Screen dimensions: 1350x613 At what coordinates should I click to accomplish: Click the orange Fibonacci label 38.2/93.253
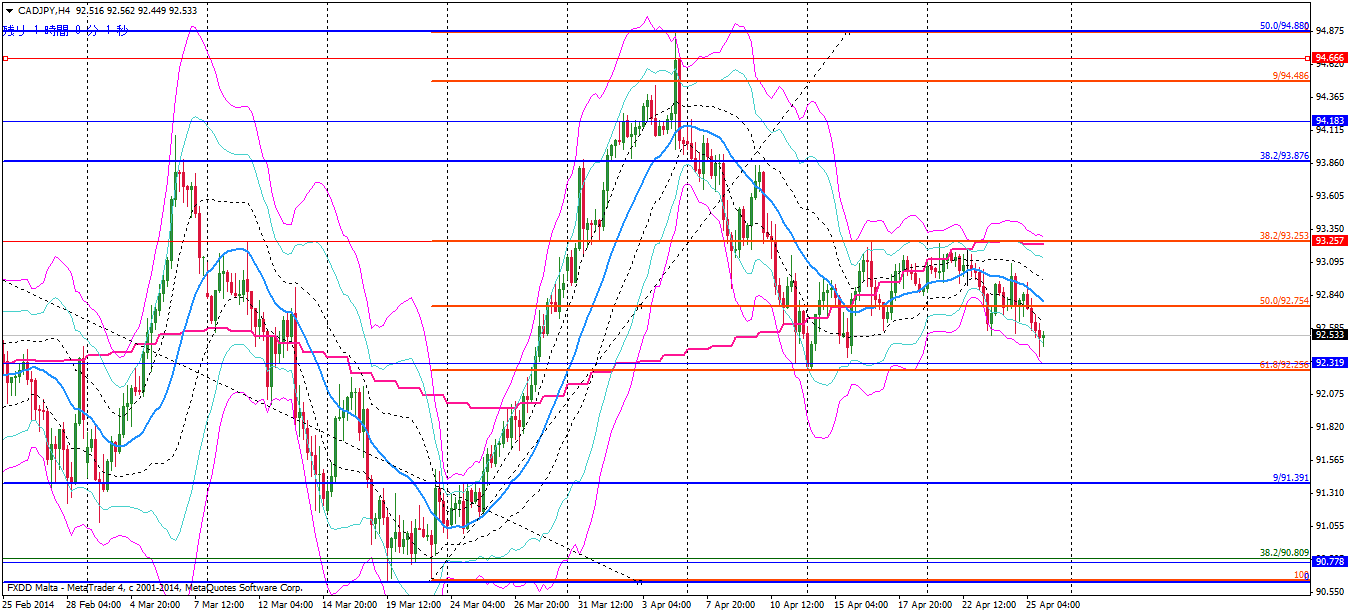pyautogui.click(x=1284, y=235)
